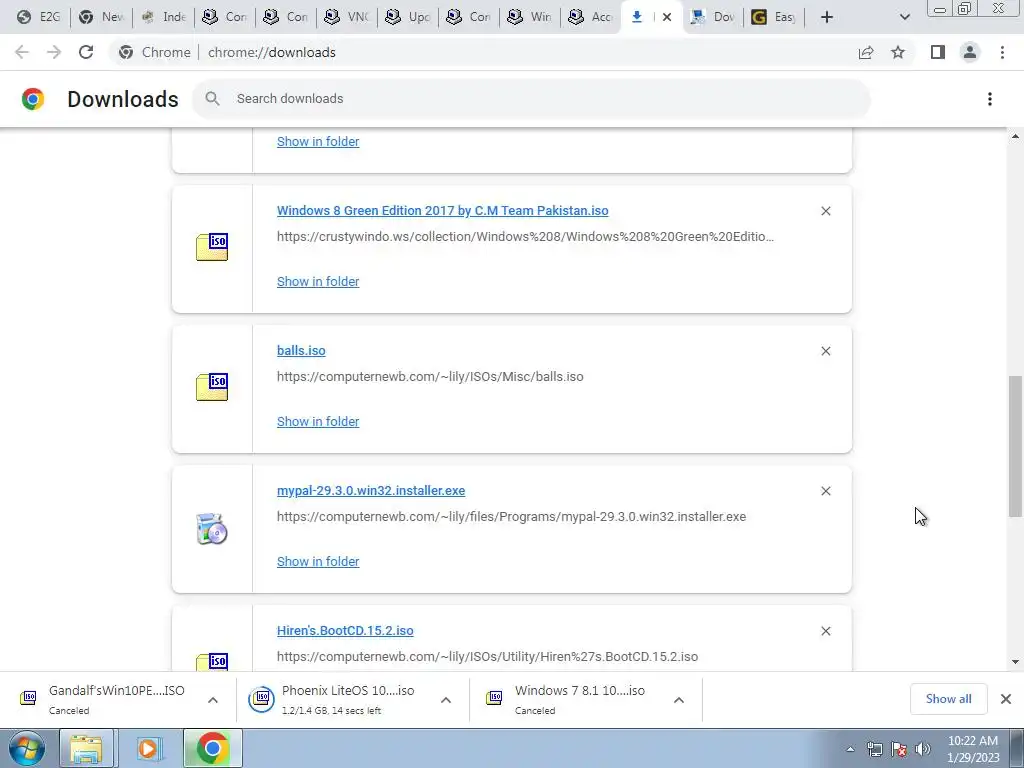Remove balls.iso from the list

click(825, 351)
